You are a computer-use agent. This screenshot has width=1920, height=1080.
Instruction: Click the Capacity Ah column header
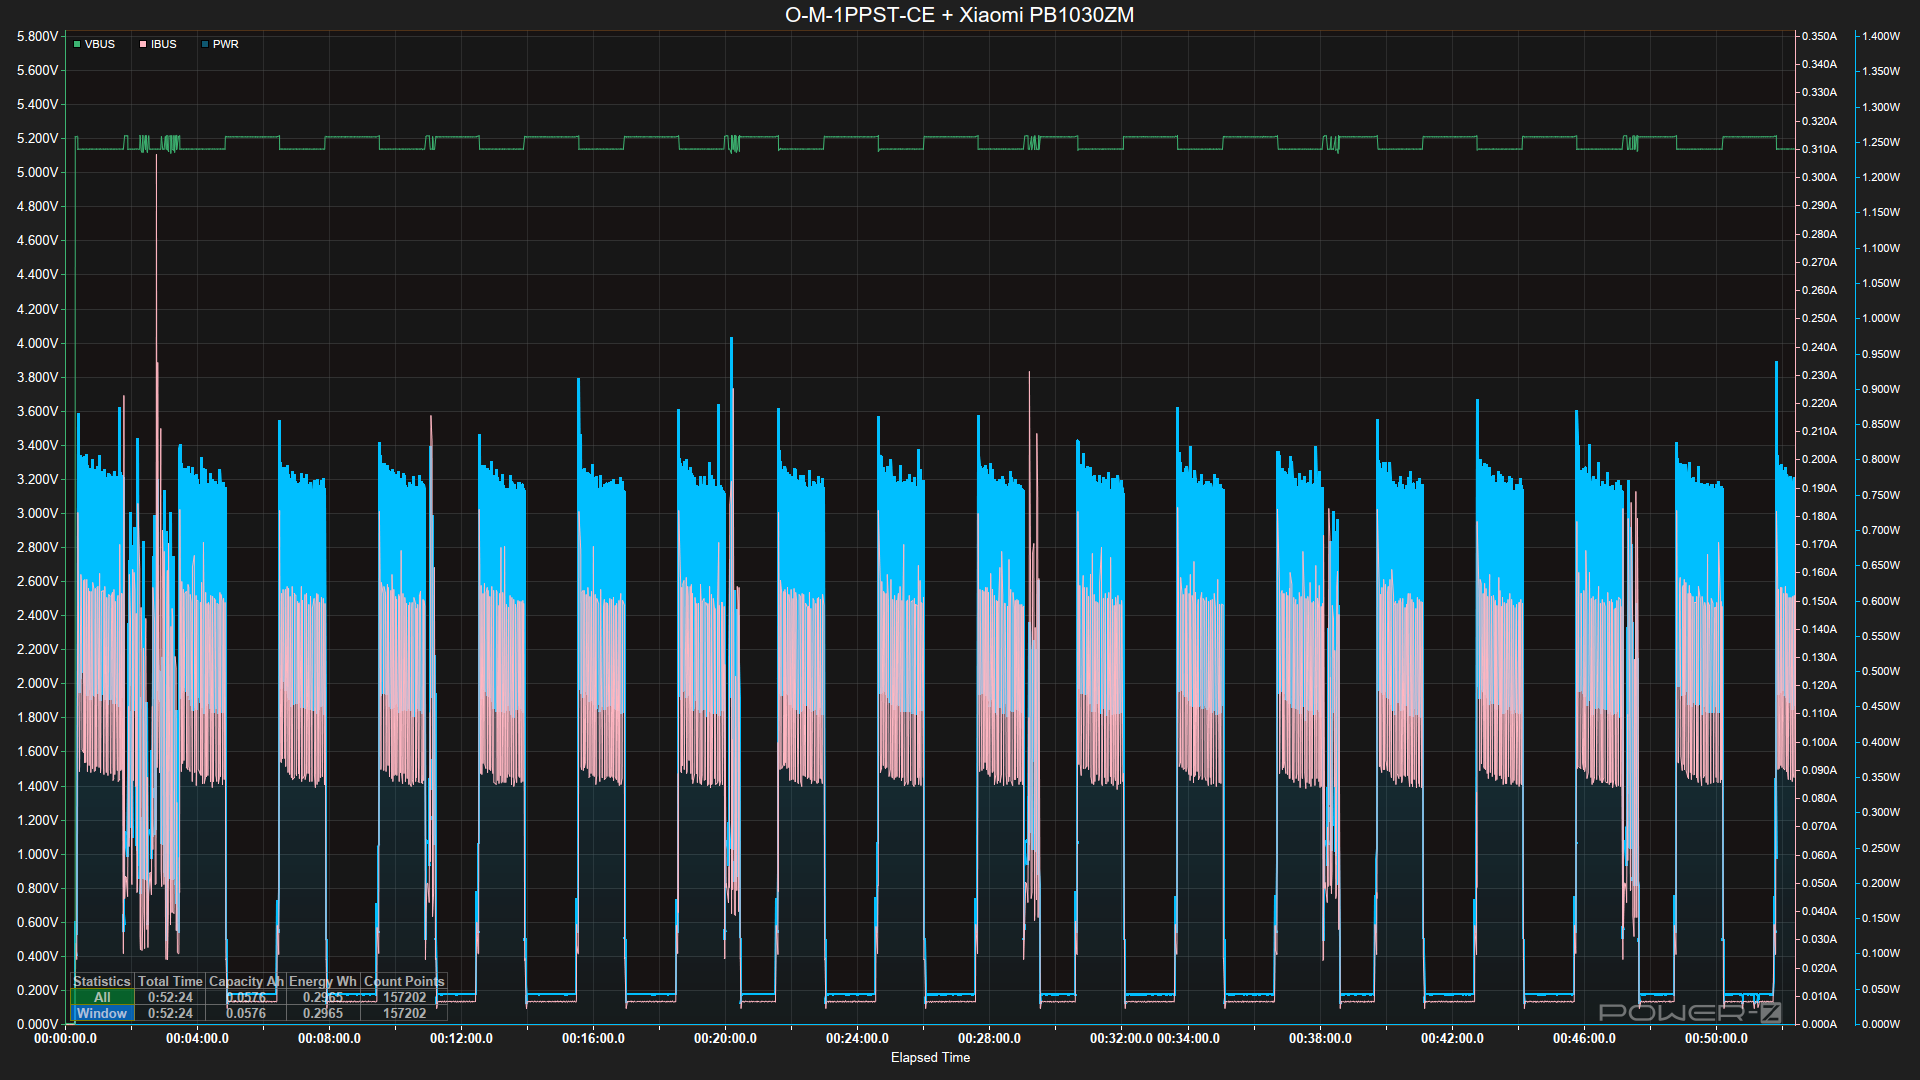(x=246, y=981)
